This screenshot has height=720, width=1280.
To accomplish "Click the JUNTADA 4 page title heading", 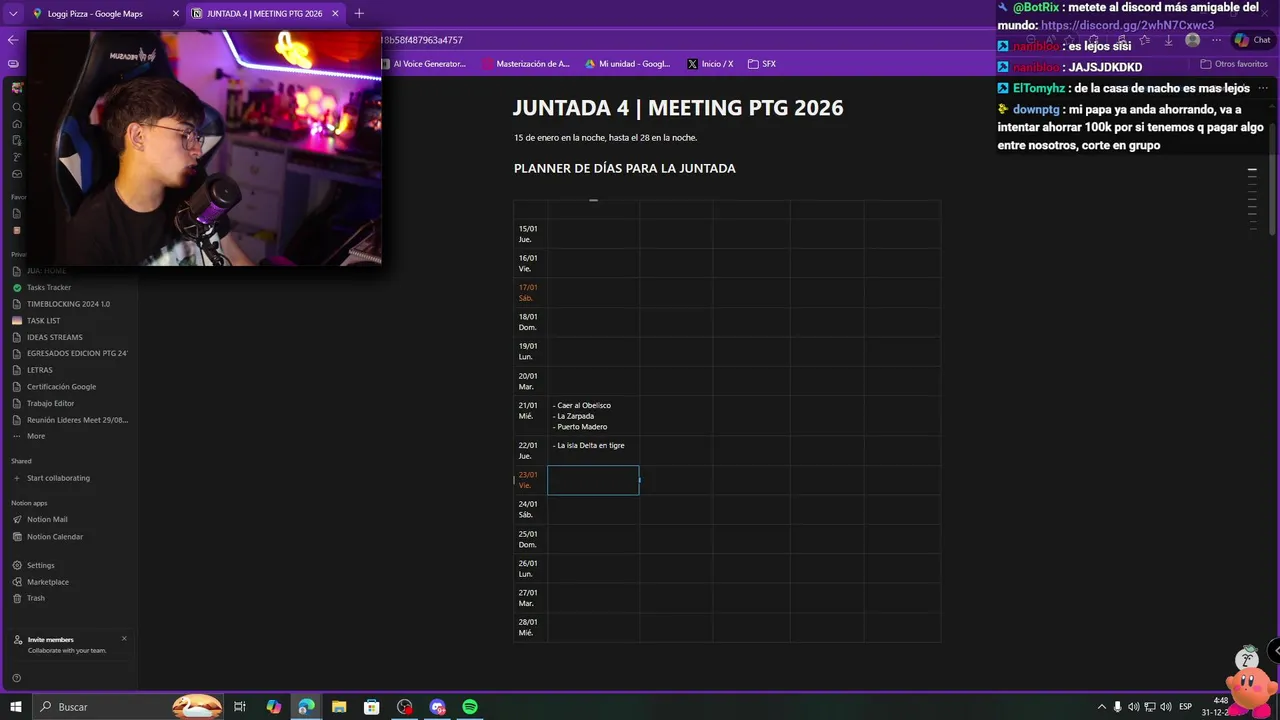I will [678, 108].
